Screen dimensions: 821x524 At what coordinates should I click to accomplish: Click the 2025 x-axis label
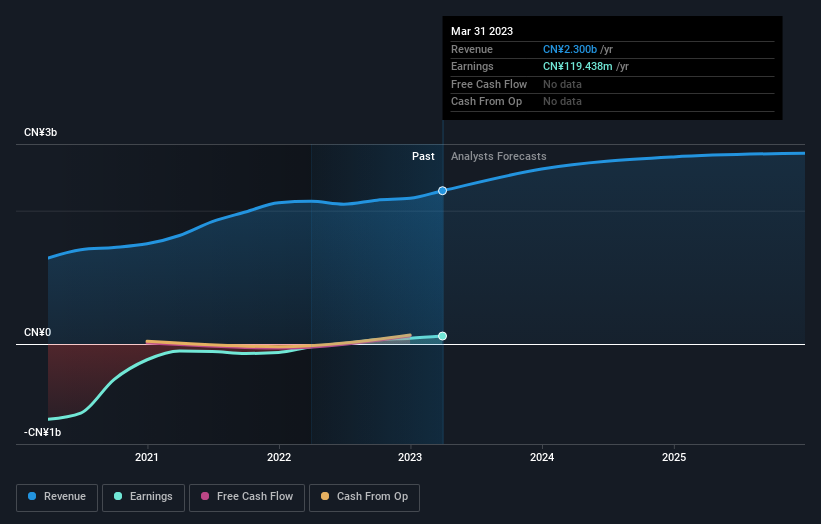pyautogui.click(x=674, y=457)
